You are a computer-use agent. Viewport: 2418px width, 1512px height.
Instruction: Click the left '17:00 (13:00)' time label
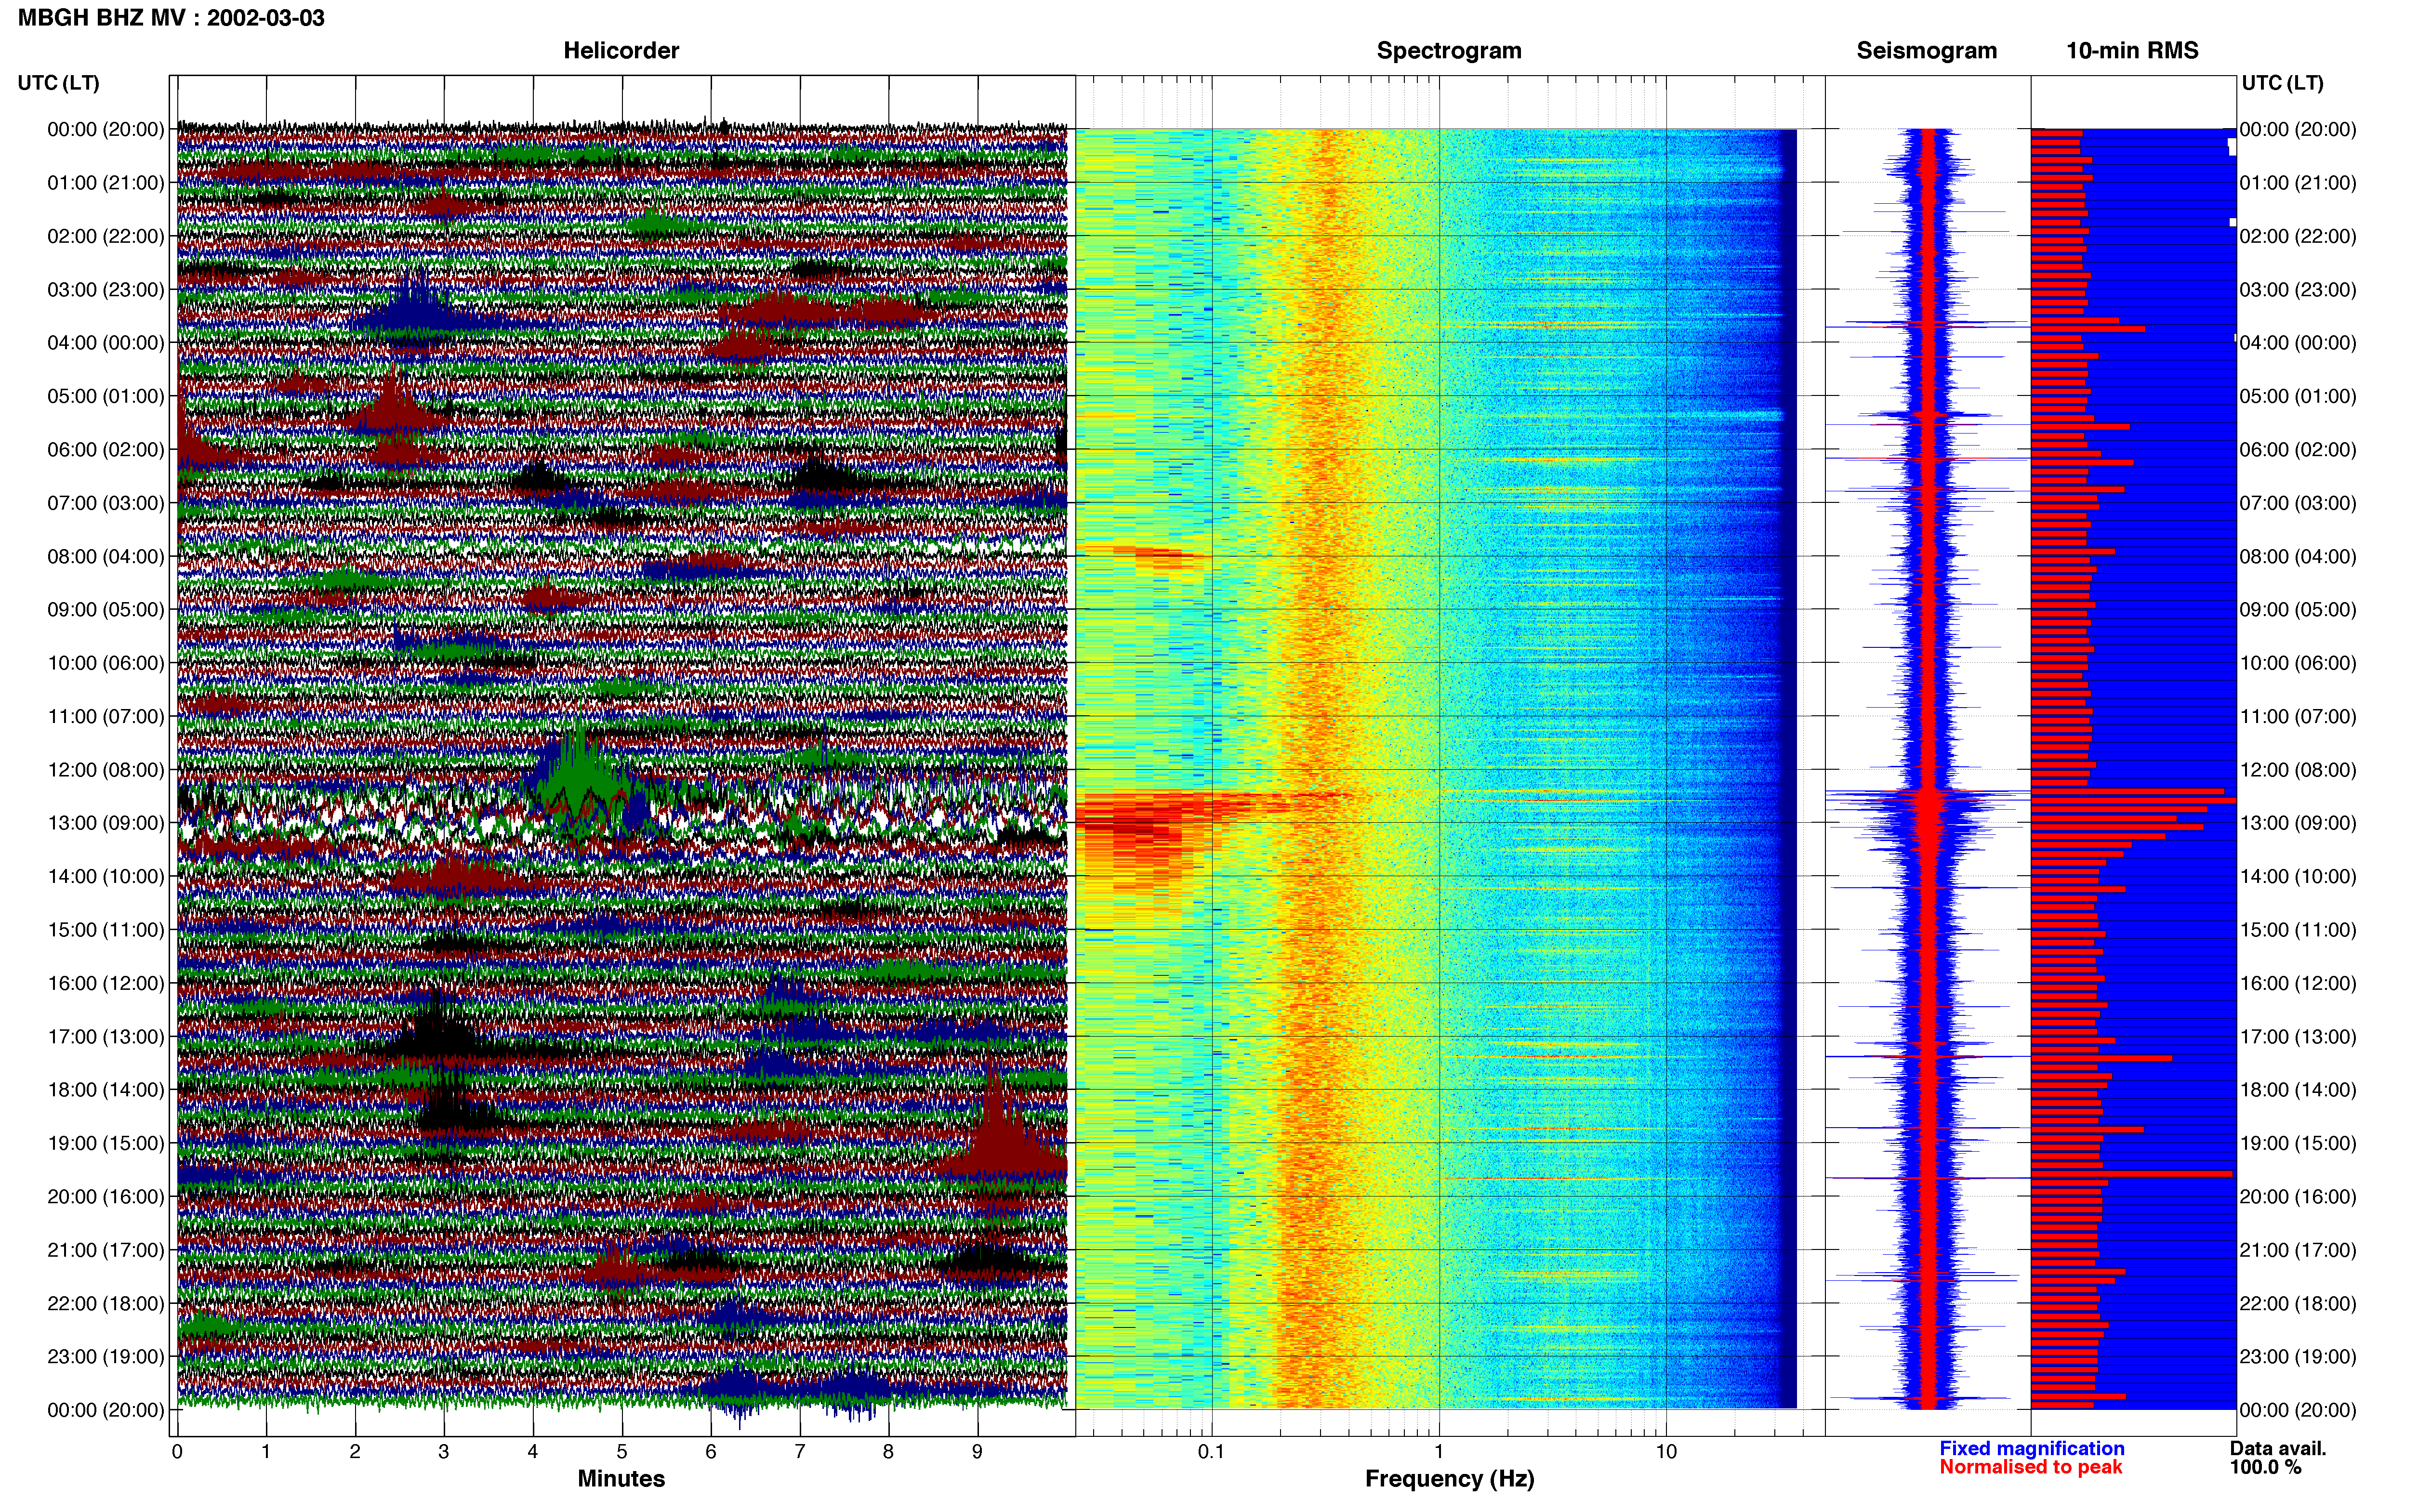tap(106, 1037)
